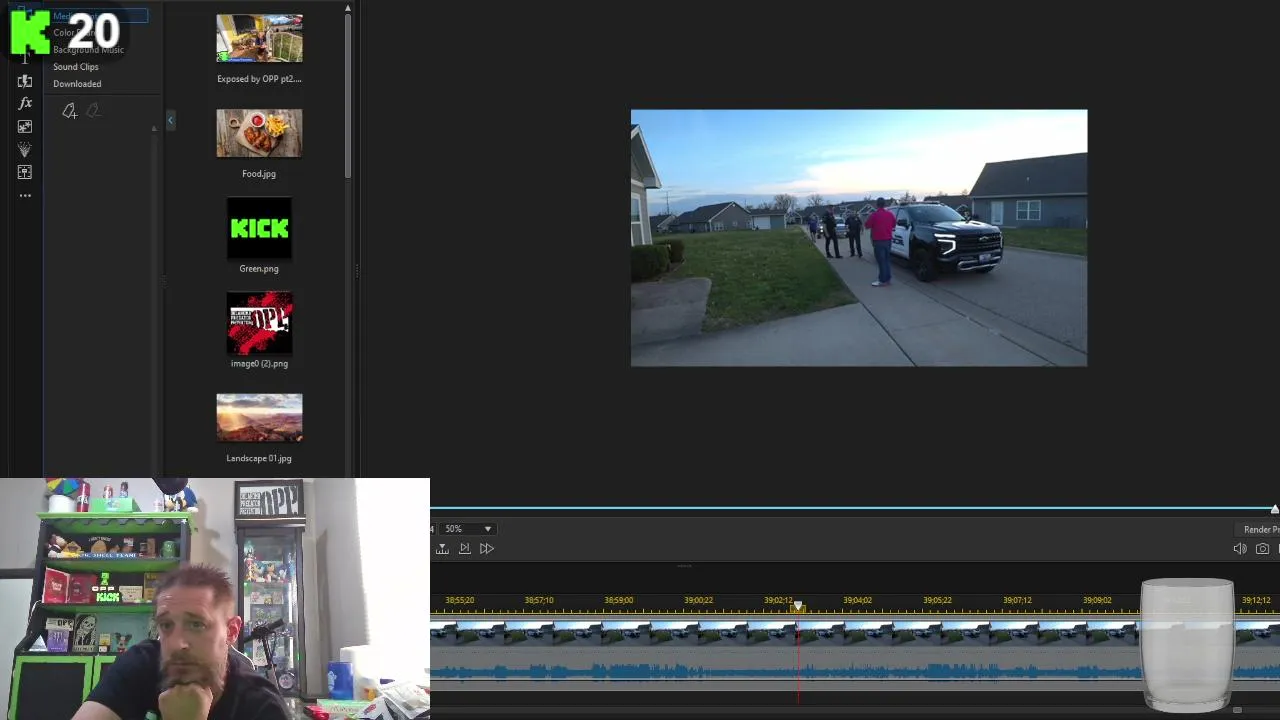Click the preview window video frame
The image size is (1280, 720).
click(x=859, y=238)
